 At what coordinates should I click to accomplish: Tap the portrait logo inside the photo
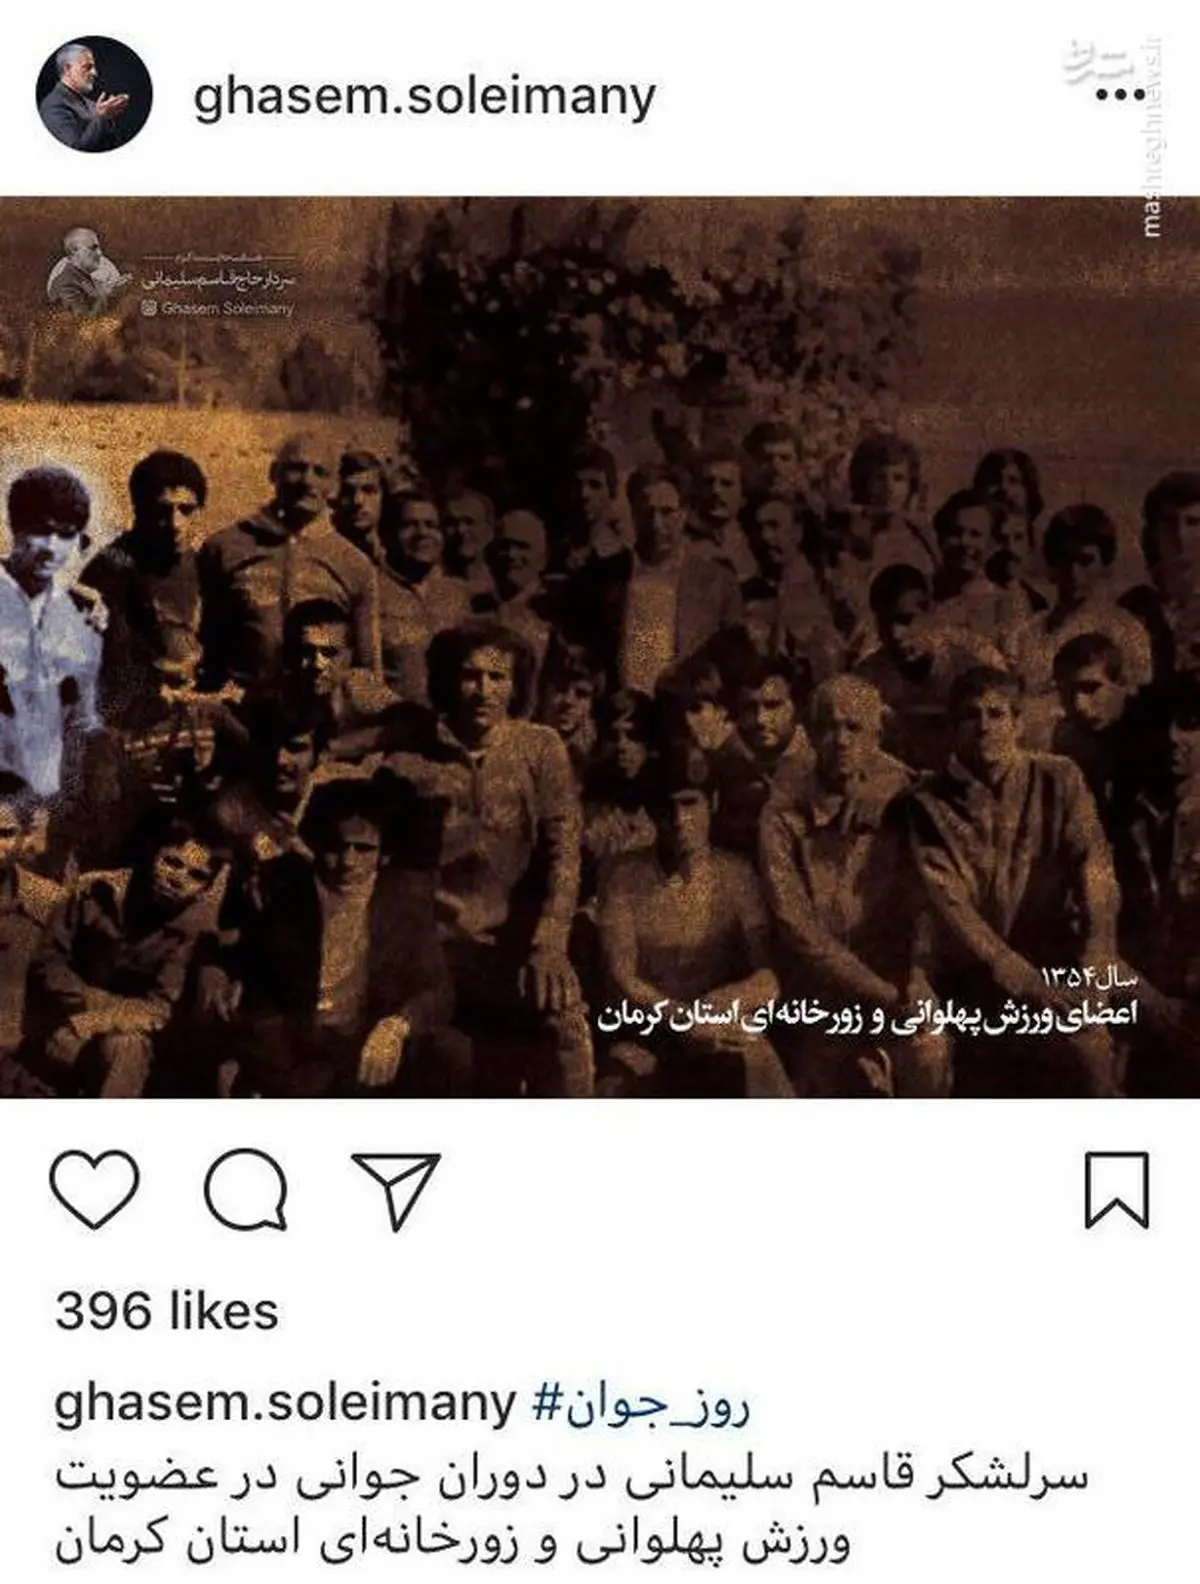(x=88, y=273)
